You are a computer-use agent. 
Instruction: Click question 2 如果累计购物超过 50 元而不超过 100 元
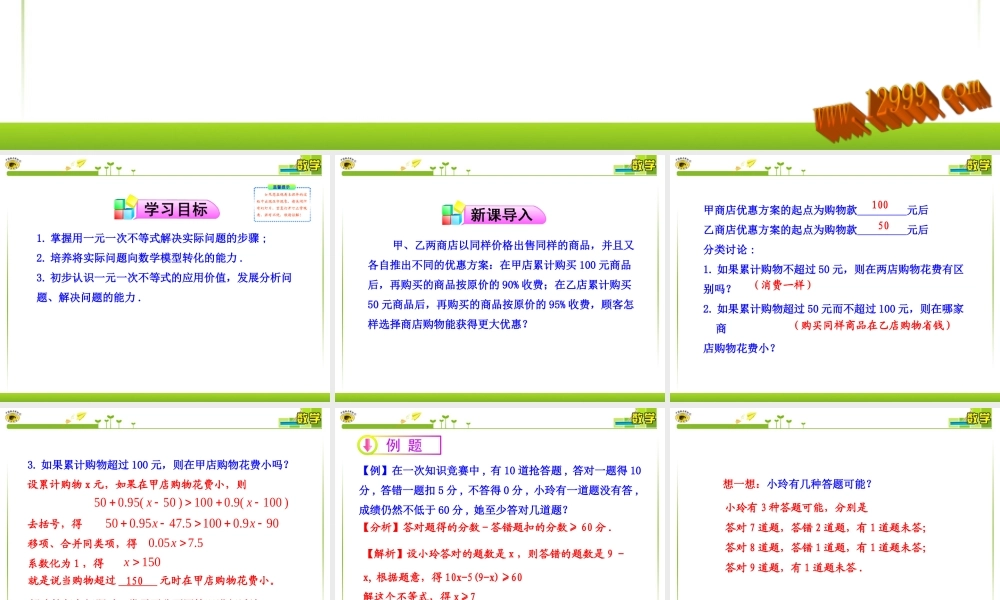833,309
